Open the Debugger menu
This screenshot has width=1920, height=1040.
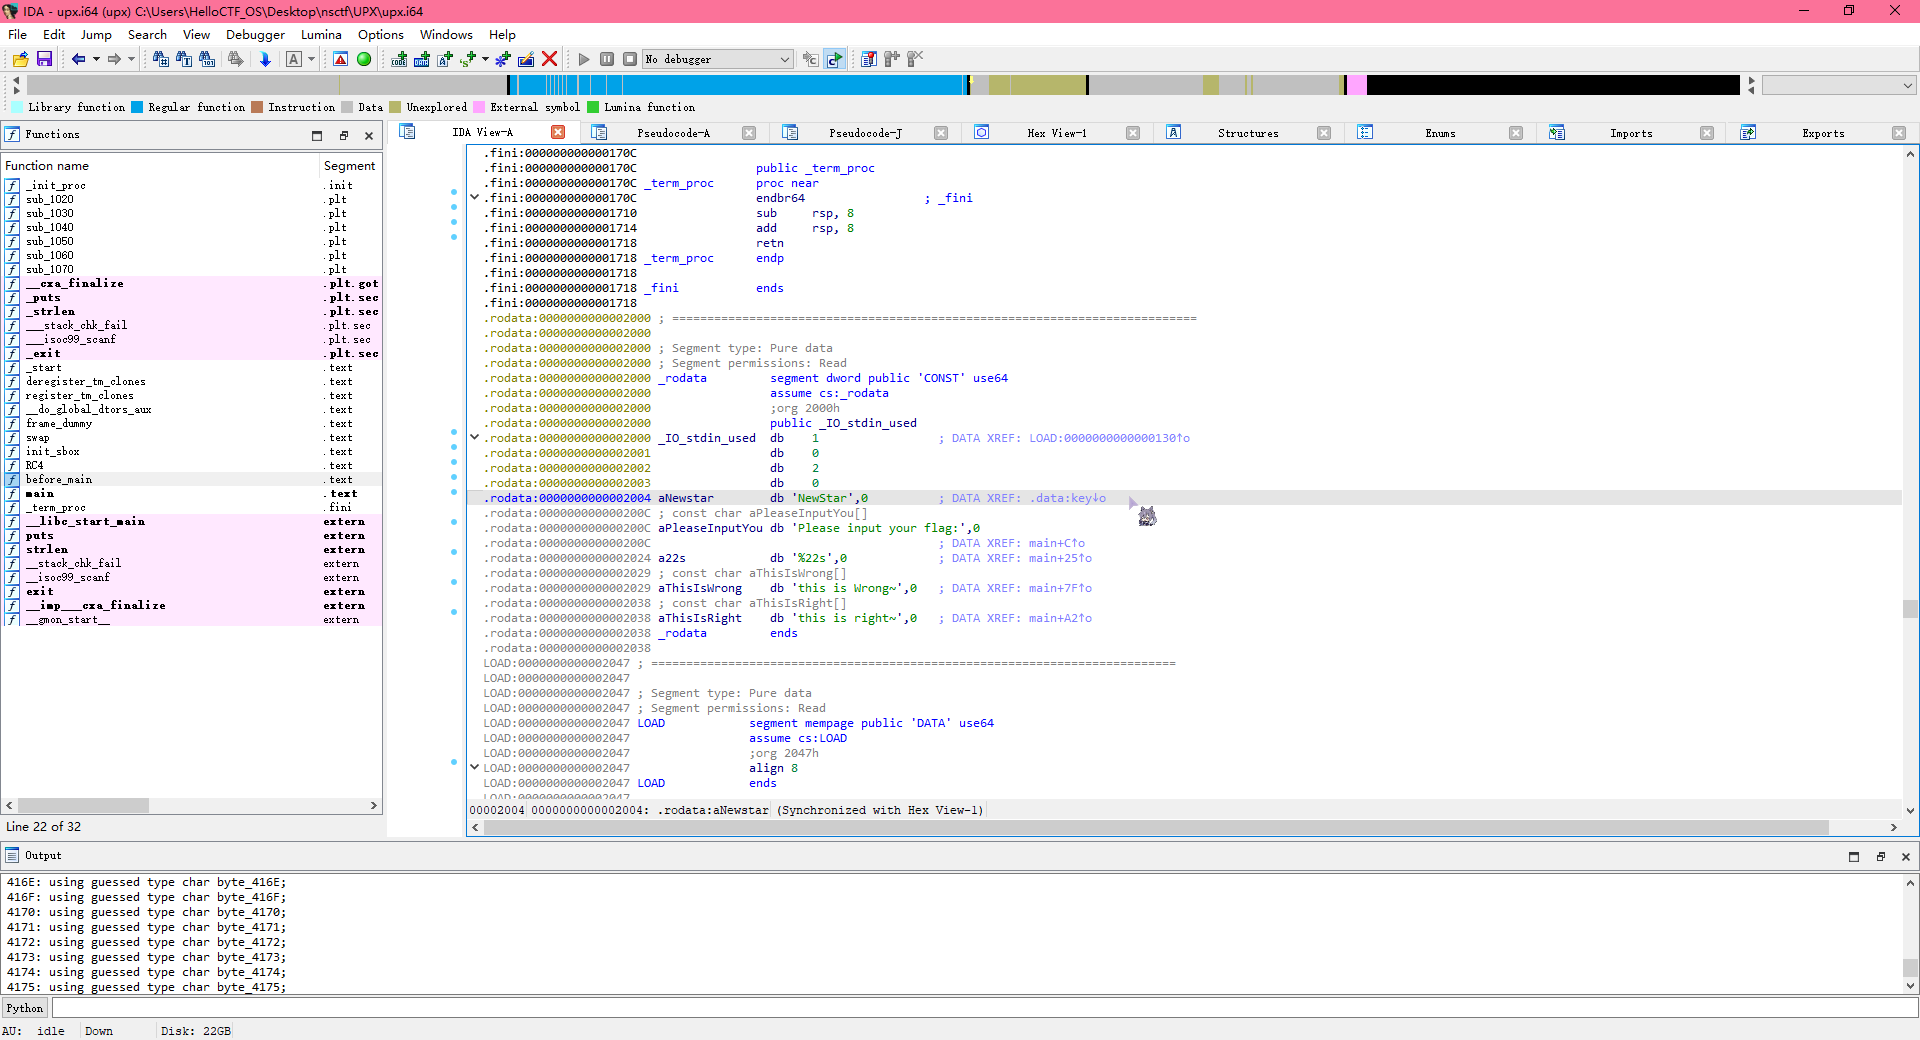point(255,34)
